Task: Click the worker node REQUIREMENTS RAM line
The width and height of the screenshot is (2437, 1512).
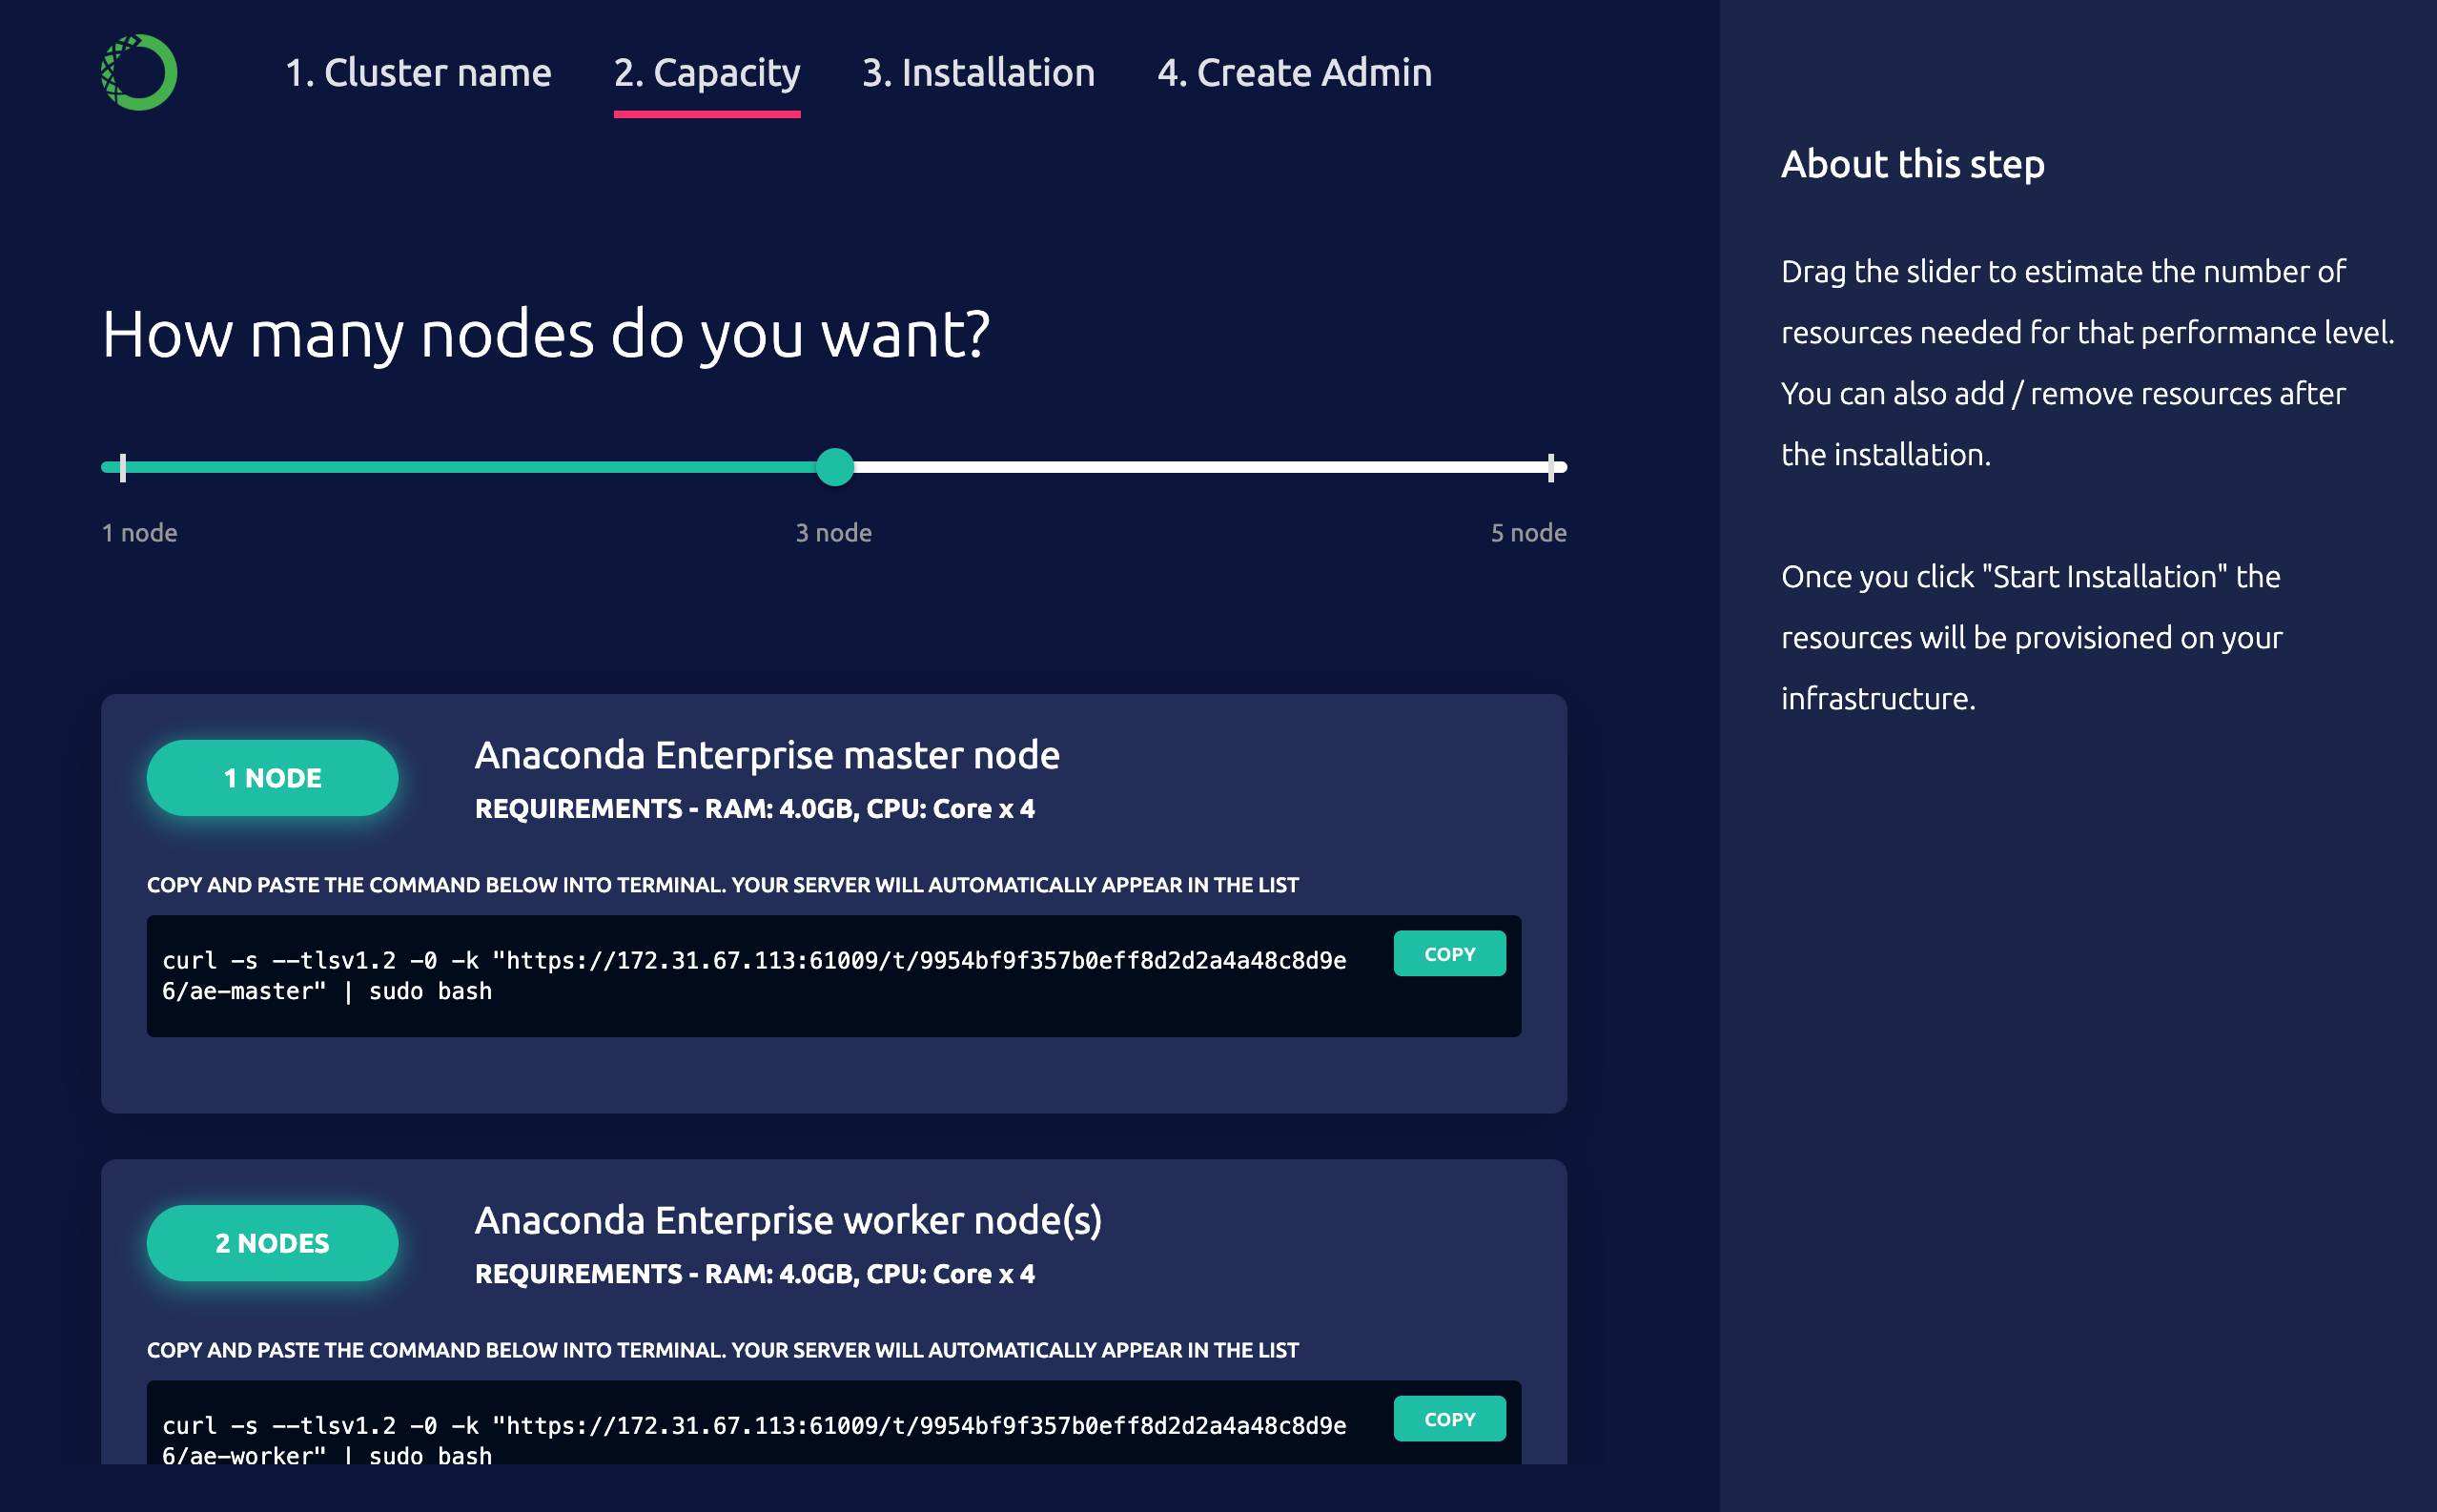Action: pyautogui.click(x=755, y=1274)
